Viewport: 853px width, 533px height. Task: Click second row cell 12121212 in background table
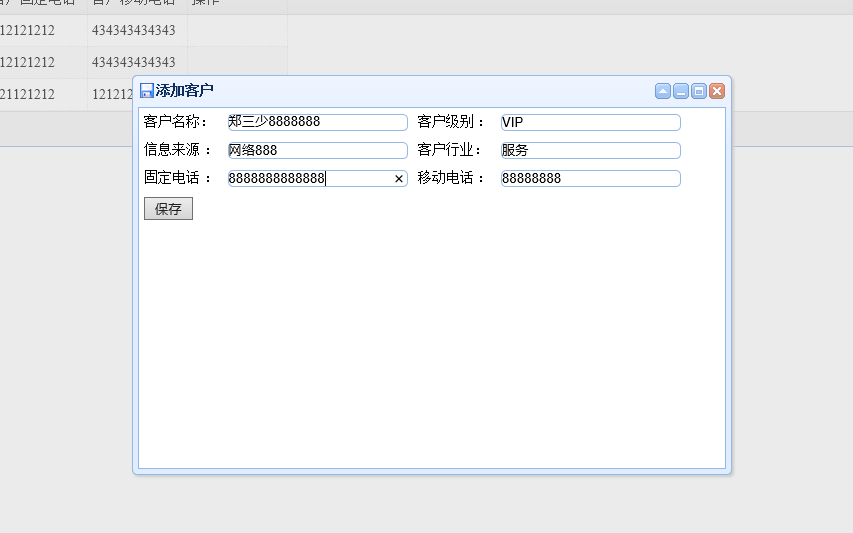[27, 63]
